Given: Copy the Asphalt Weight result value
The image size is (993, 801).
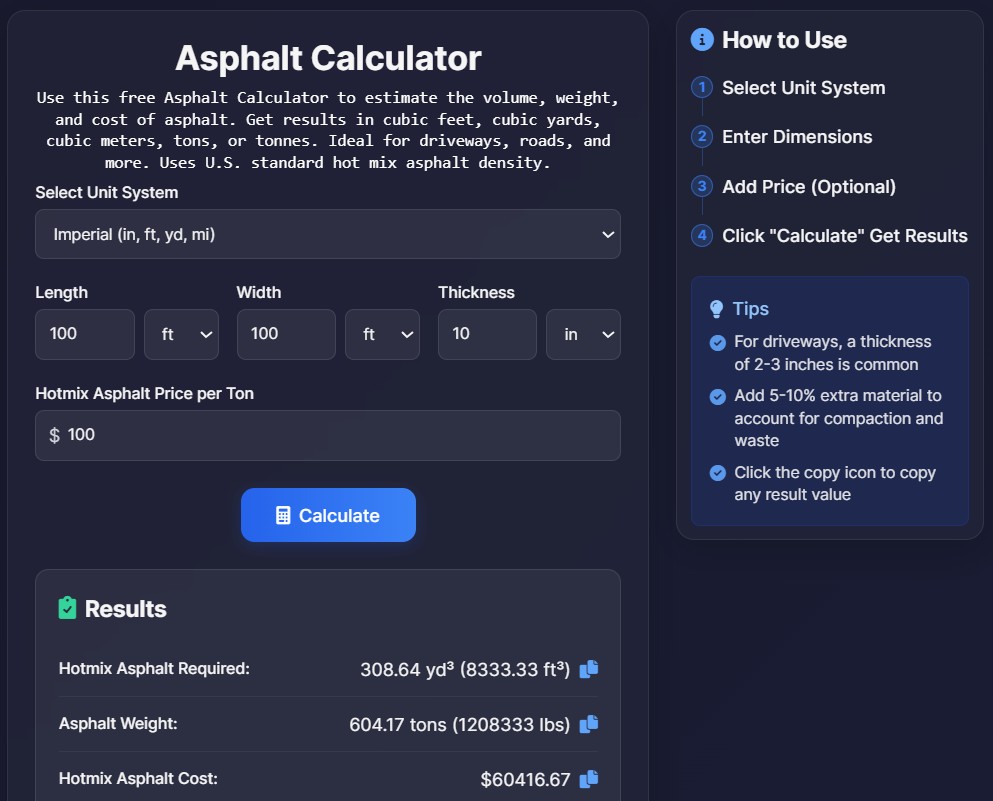Looking at the screenshot, I should [588, 724].
